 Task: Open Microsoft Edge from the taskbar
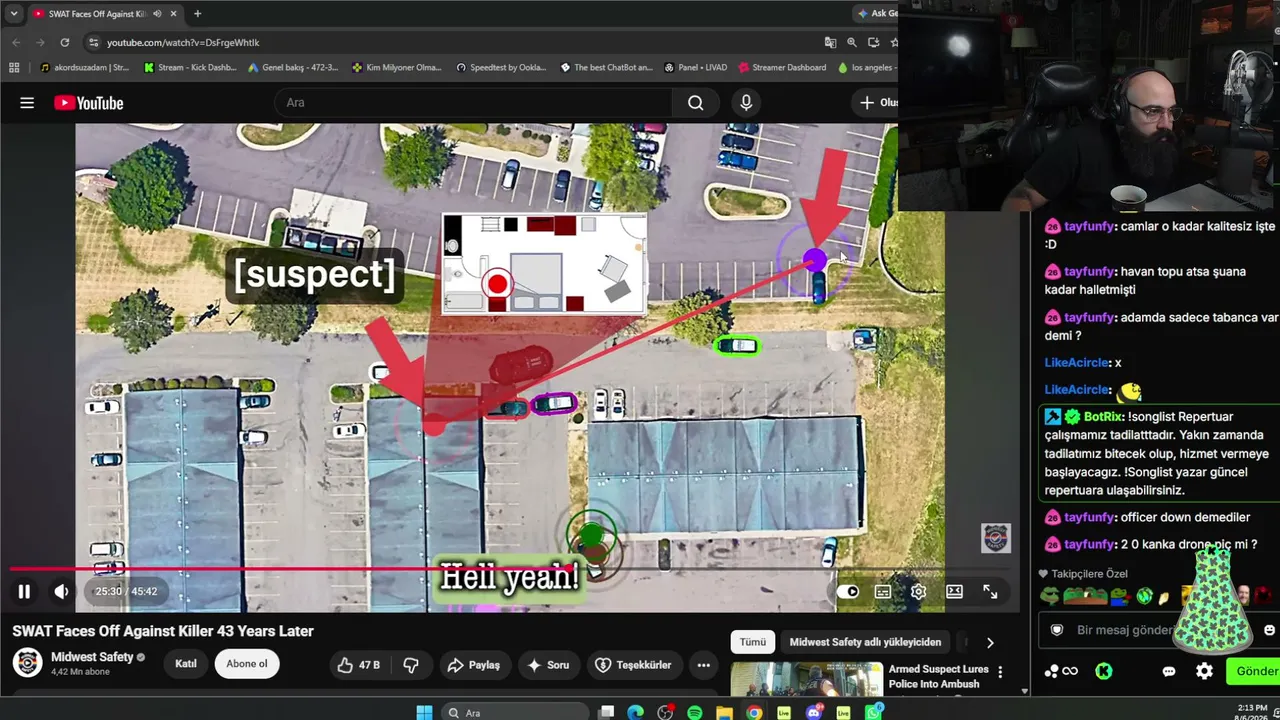(635, 712)
